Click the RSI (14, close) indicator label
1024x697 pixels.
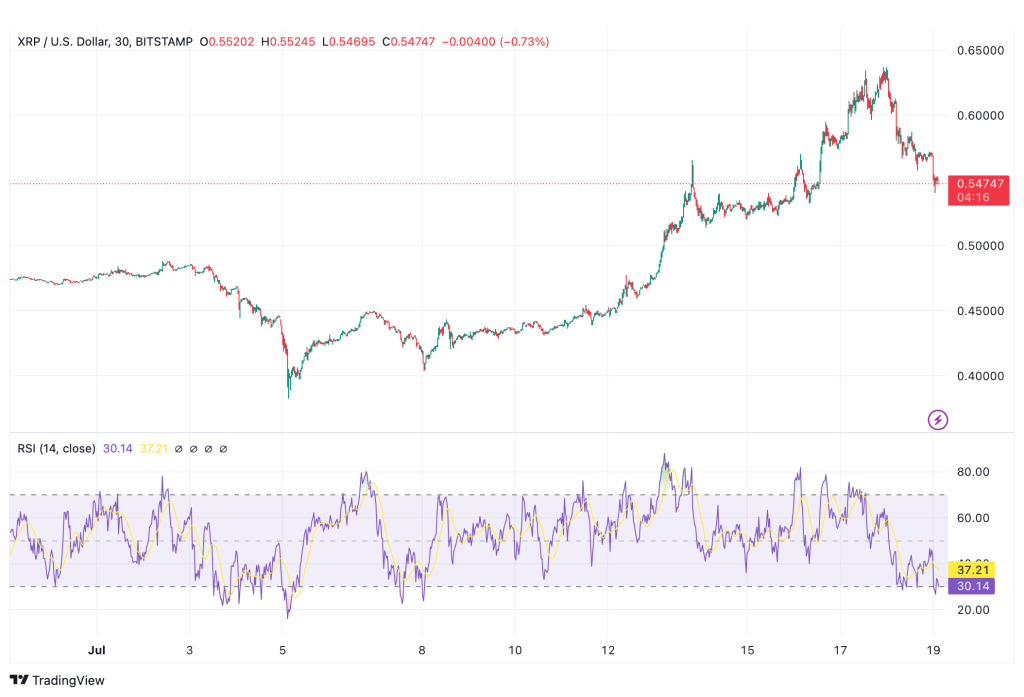pyautogui.click(x=56, y=449)
